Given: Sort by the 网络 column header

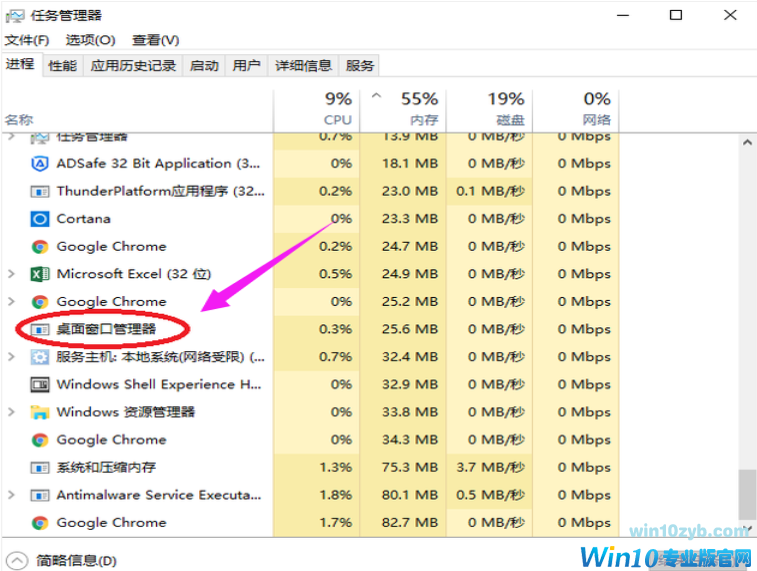Looking at the screenshot, I should (576, 111).
